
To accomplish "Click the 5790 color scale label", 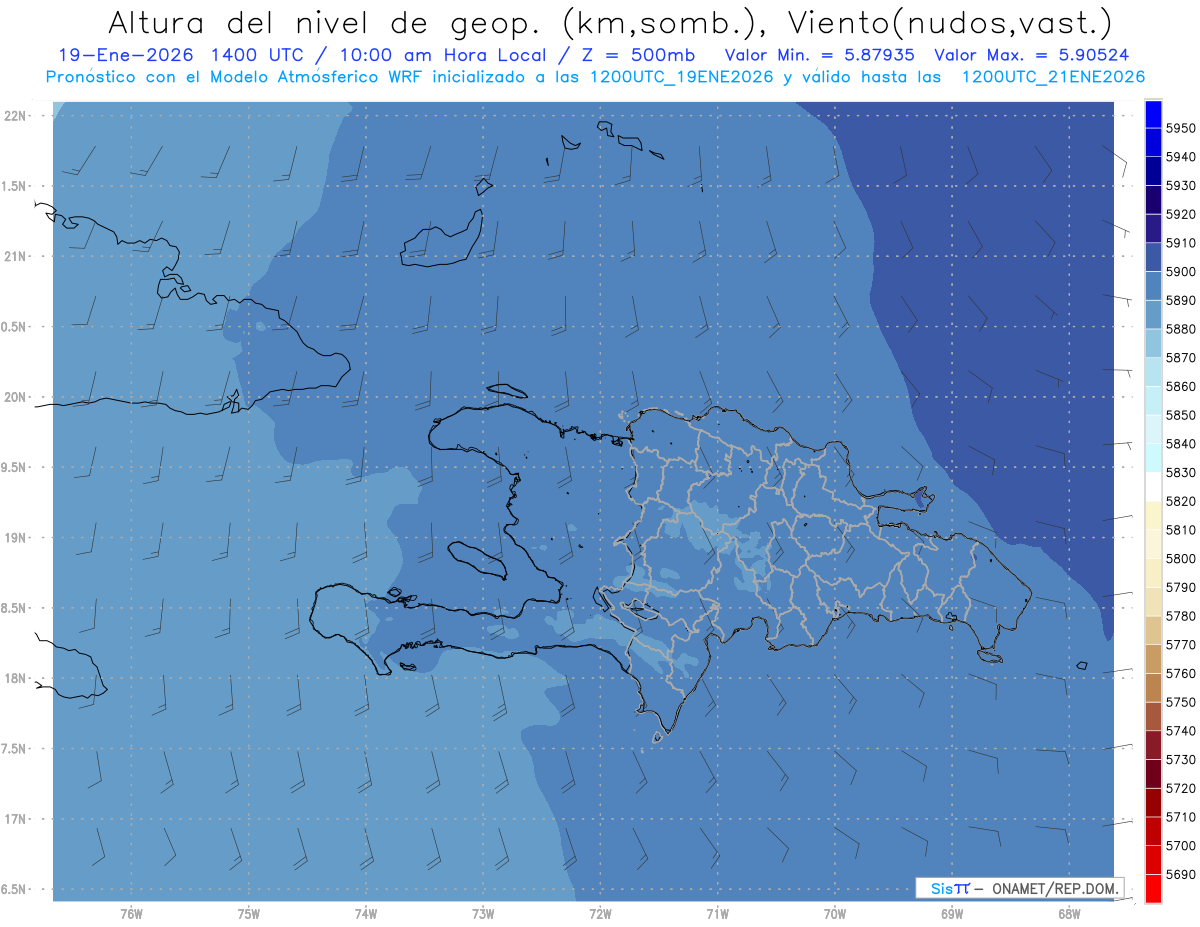I will (x=1180, y=587).
